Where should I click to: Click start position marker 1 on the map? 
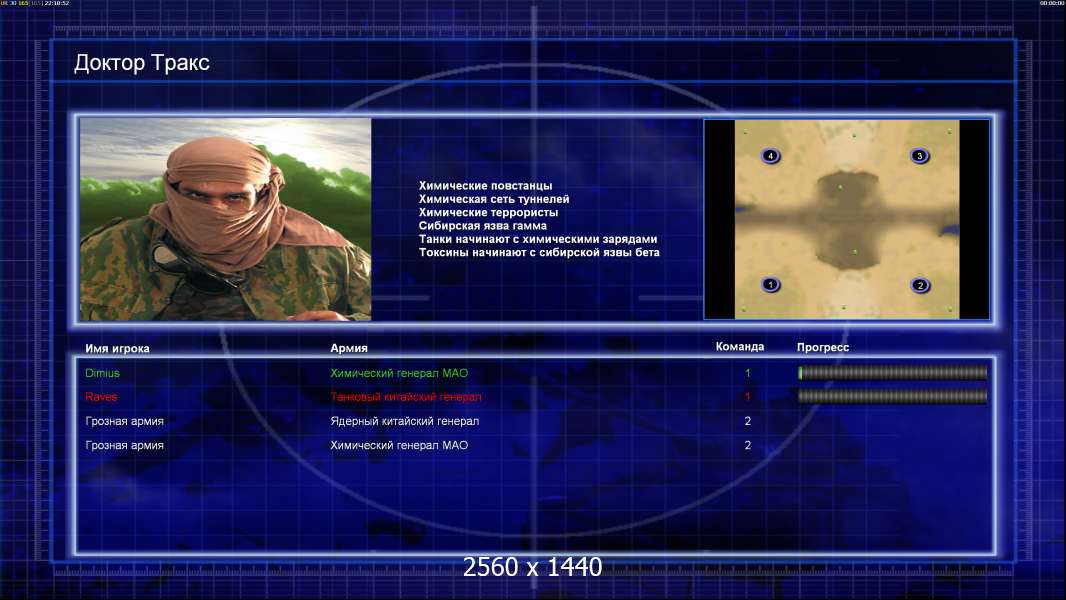pyautogui.click(x=770, y=285)
